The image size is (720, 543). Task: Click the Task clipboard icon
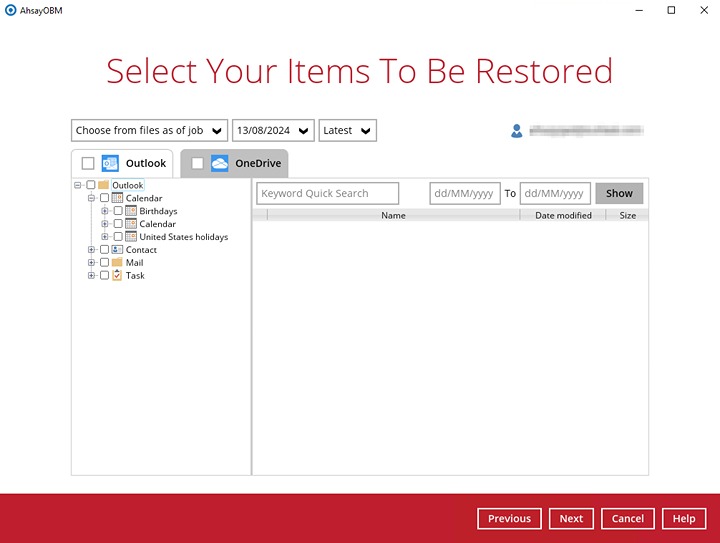117,275
